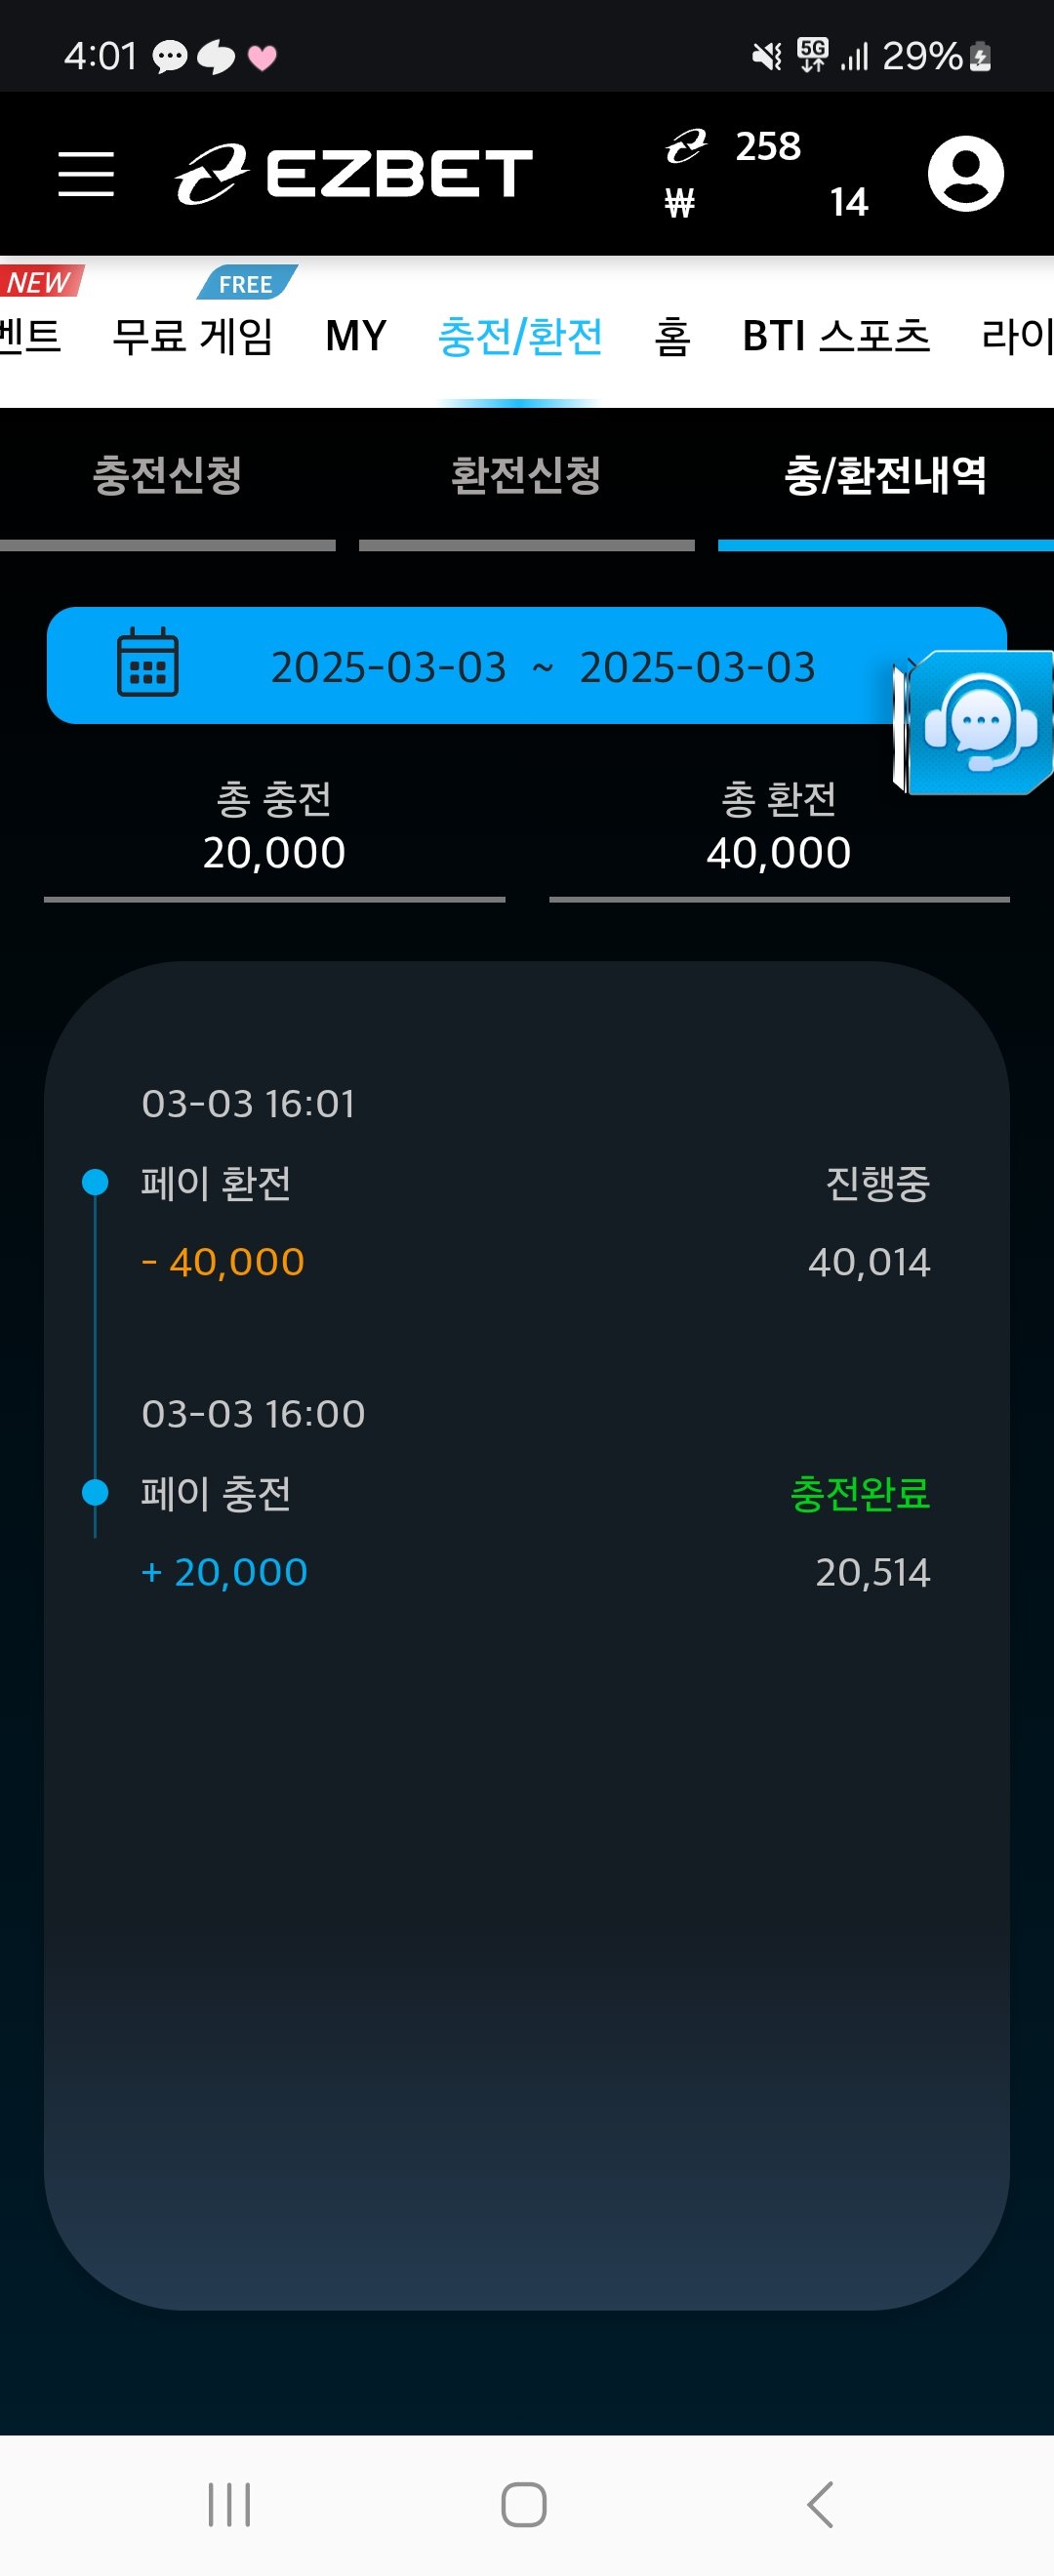The image size is (1054, 2576).
Task: Open the recent apps button
Action: pyautogui.click(x=229, y=2504)
